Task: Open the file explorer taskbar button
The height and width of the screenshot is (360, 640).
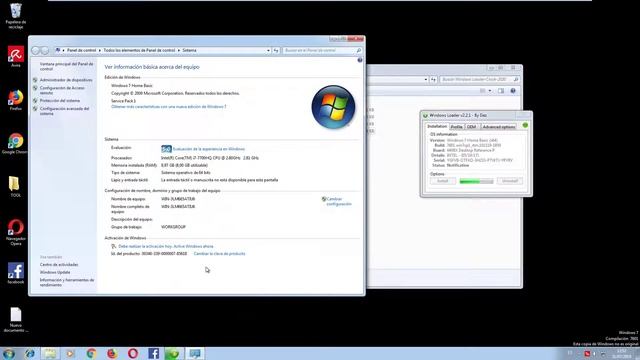Action: (50, 353)
